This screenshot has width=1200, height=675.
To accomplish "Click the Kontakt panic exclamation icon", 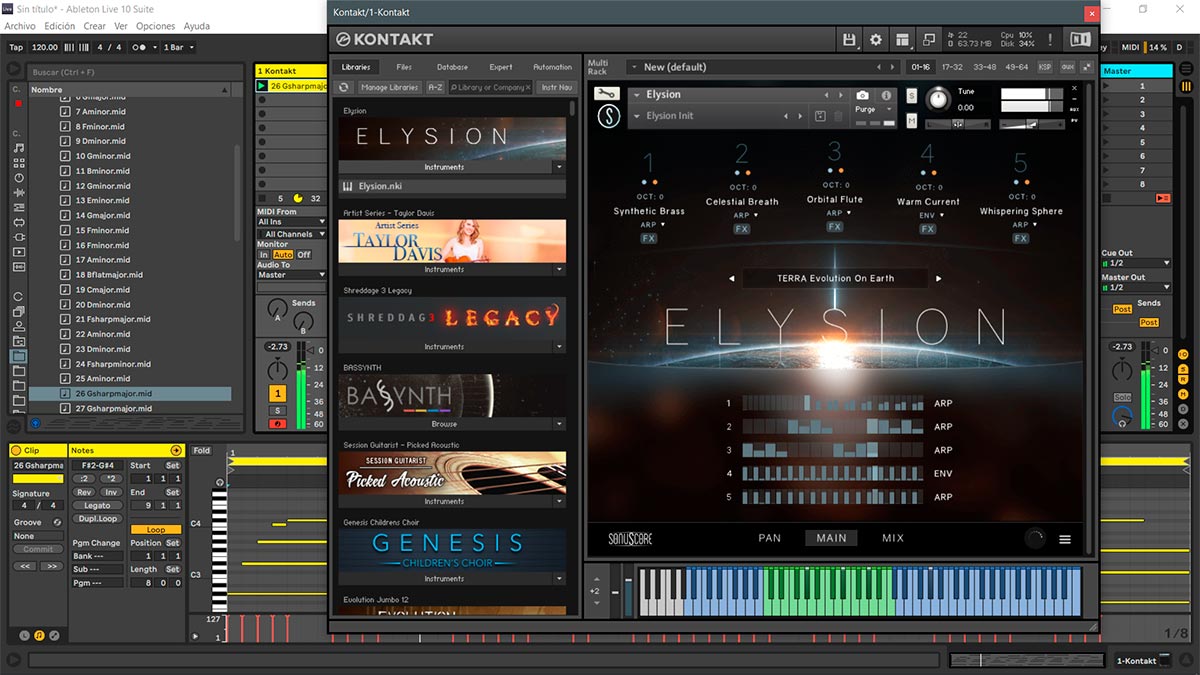I will point(1049,39).
